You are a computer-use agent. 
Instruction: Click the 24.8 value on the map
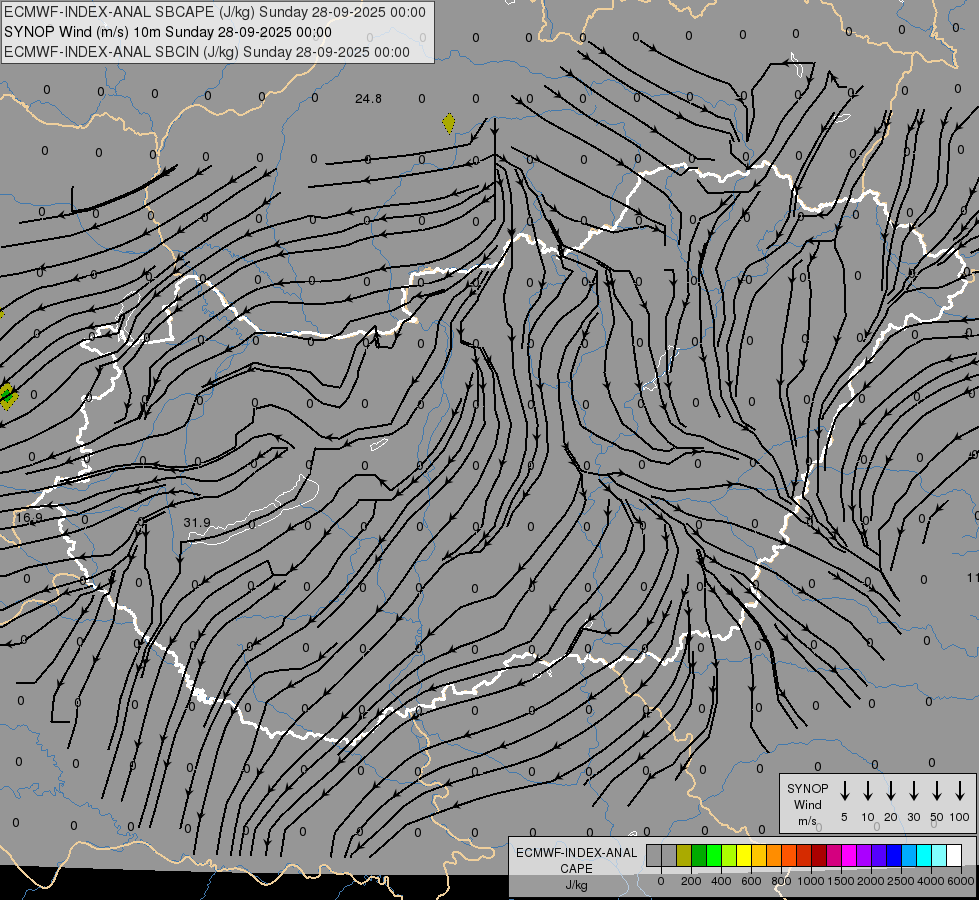point(368,99)
